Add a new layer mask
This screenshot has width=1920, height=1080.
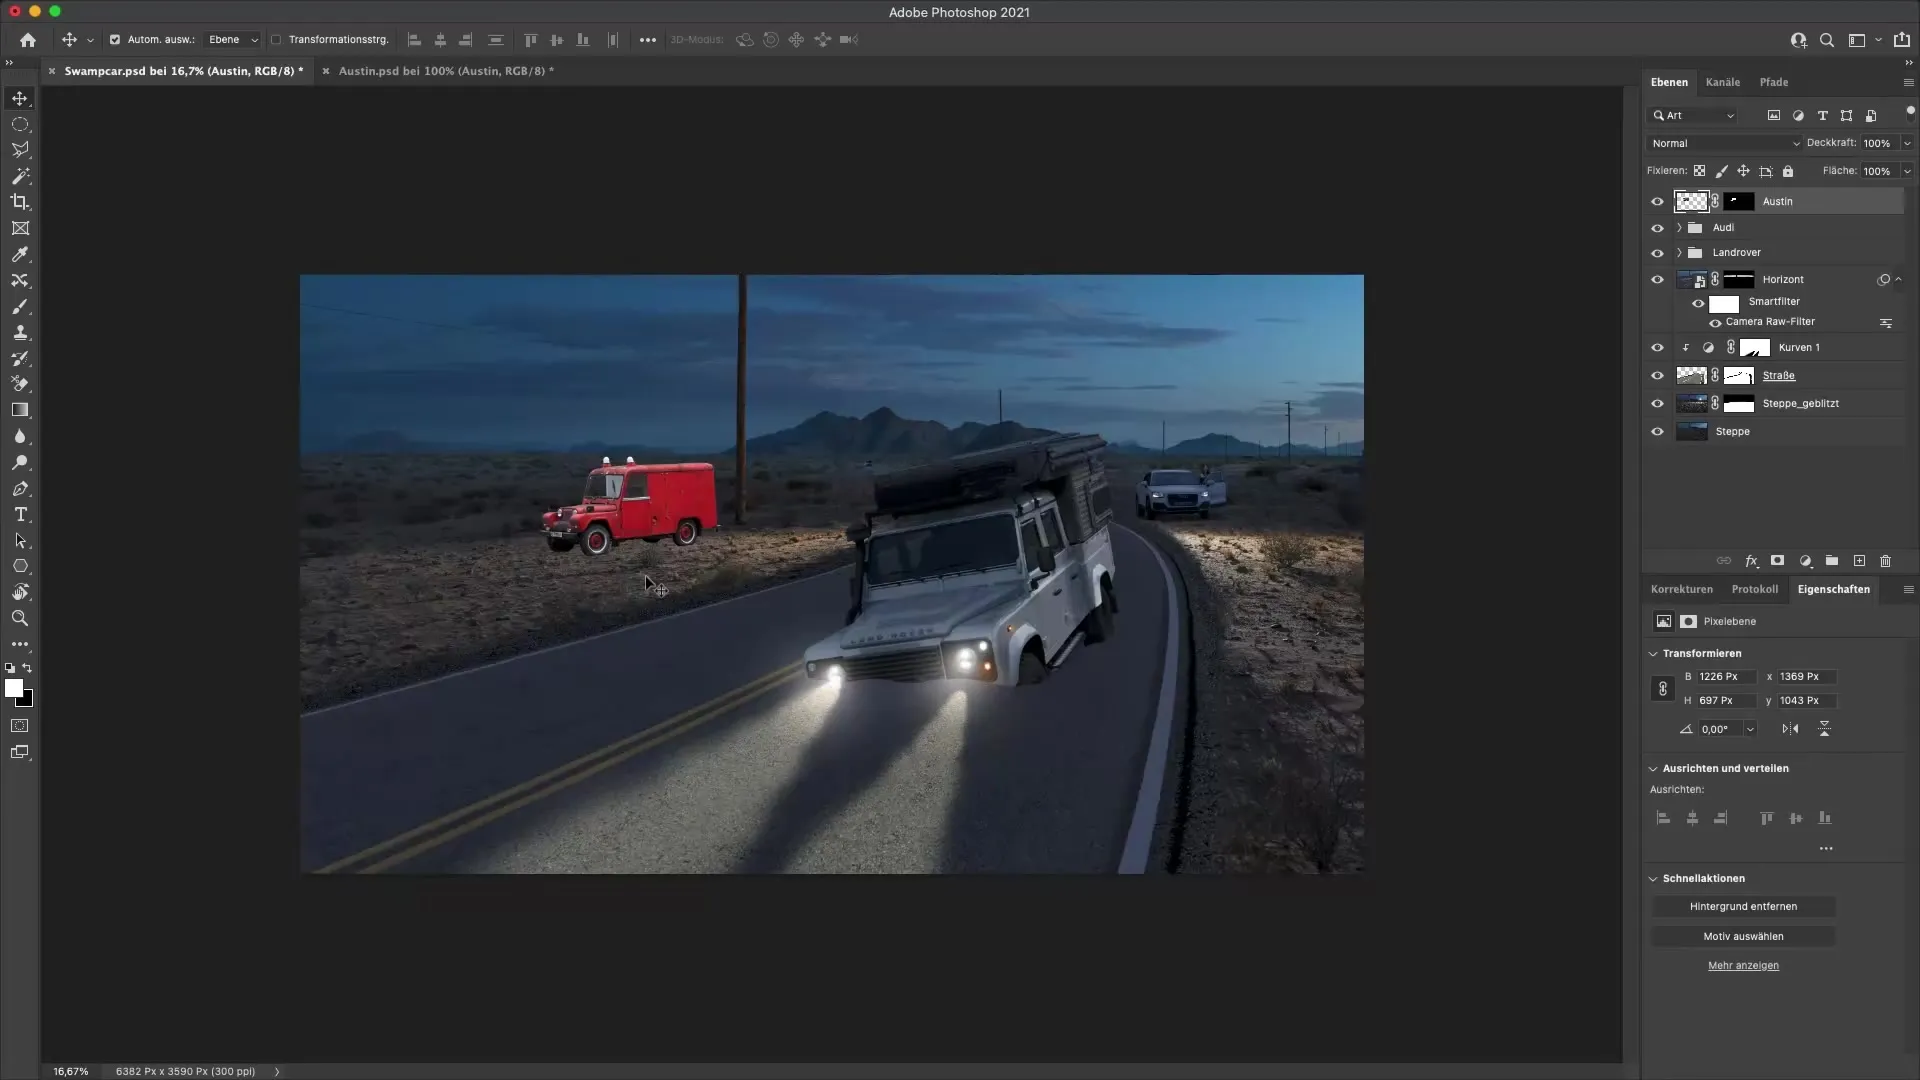coord(1779,560)
